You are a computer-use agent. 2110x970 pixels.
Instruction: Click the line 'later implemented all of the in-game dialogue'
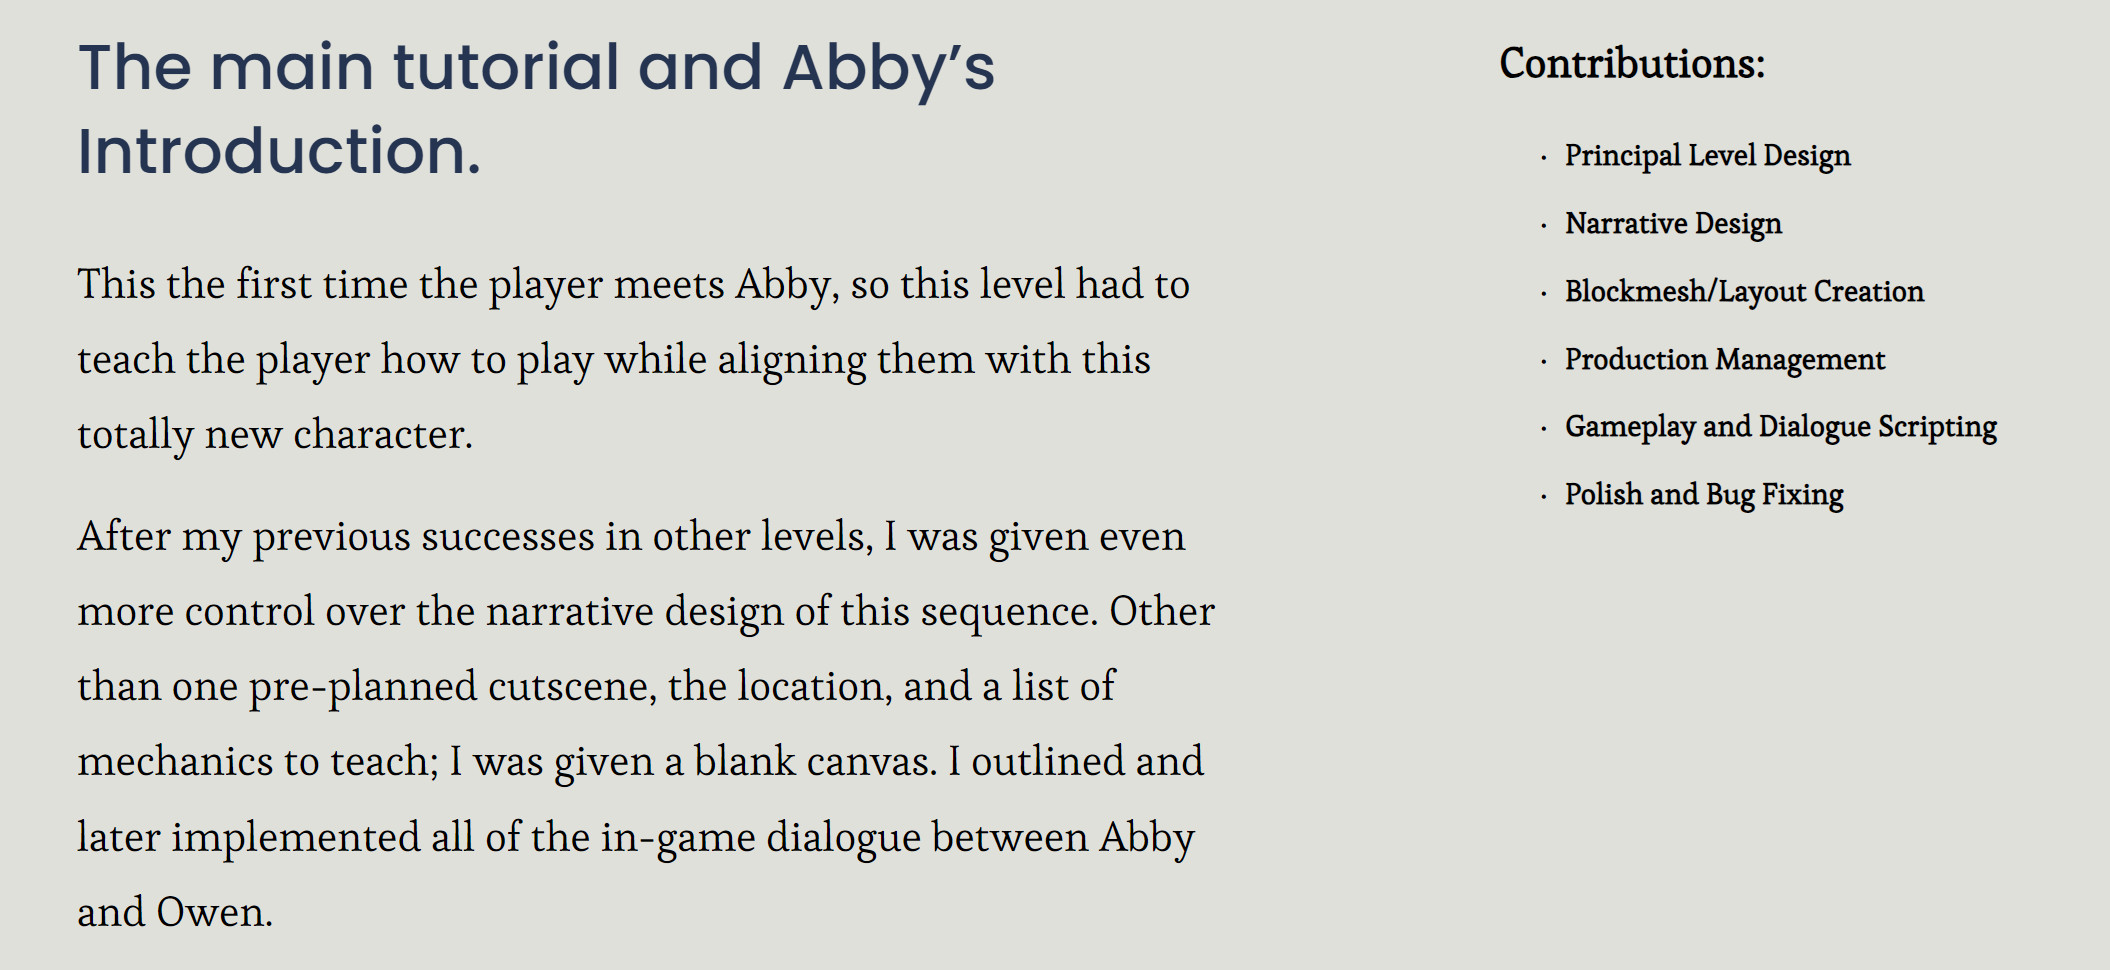click(636, 838)
